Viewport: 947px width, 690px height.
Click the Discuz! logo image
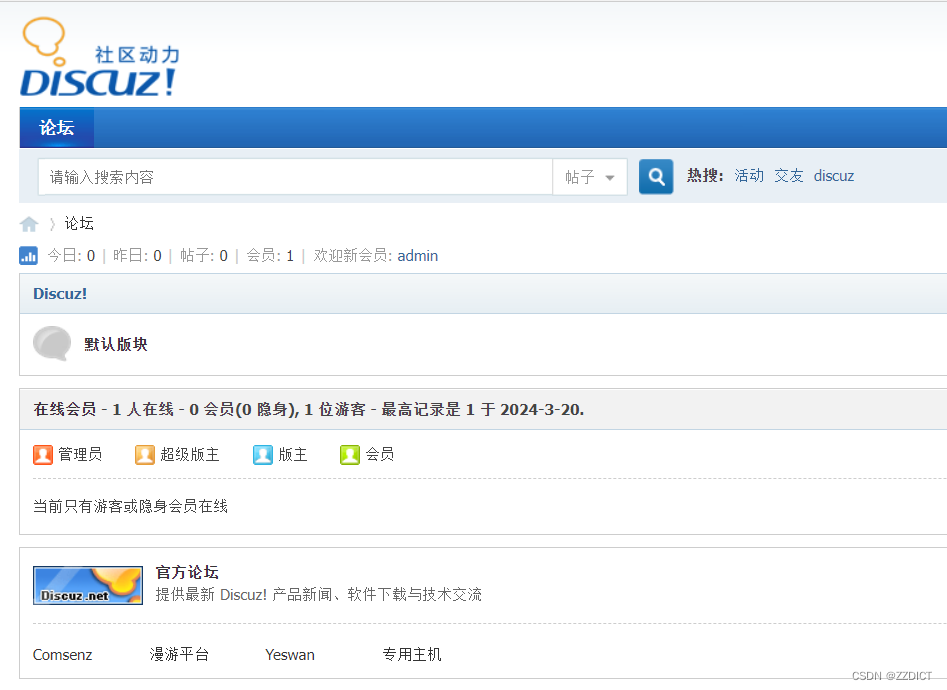click(100, 57)
